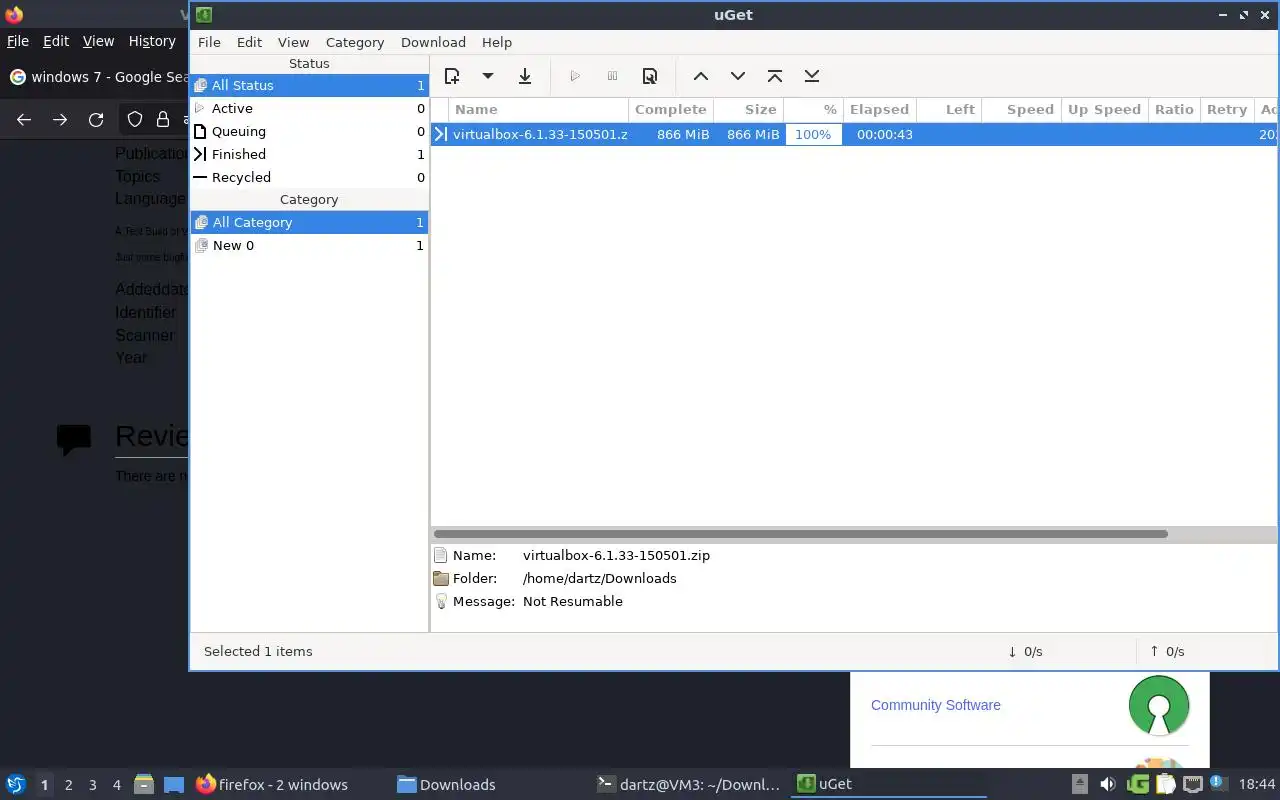
Task: Click uGet application icon in title bar
Action: (x=204, y=15)
